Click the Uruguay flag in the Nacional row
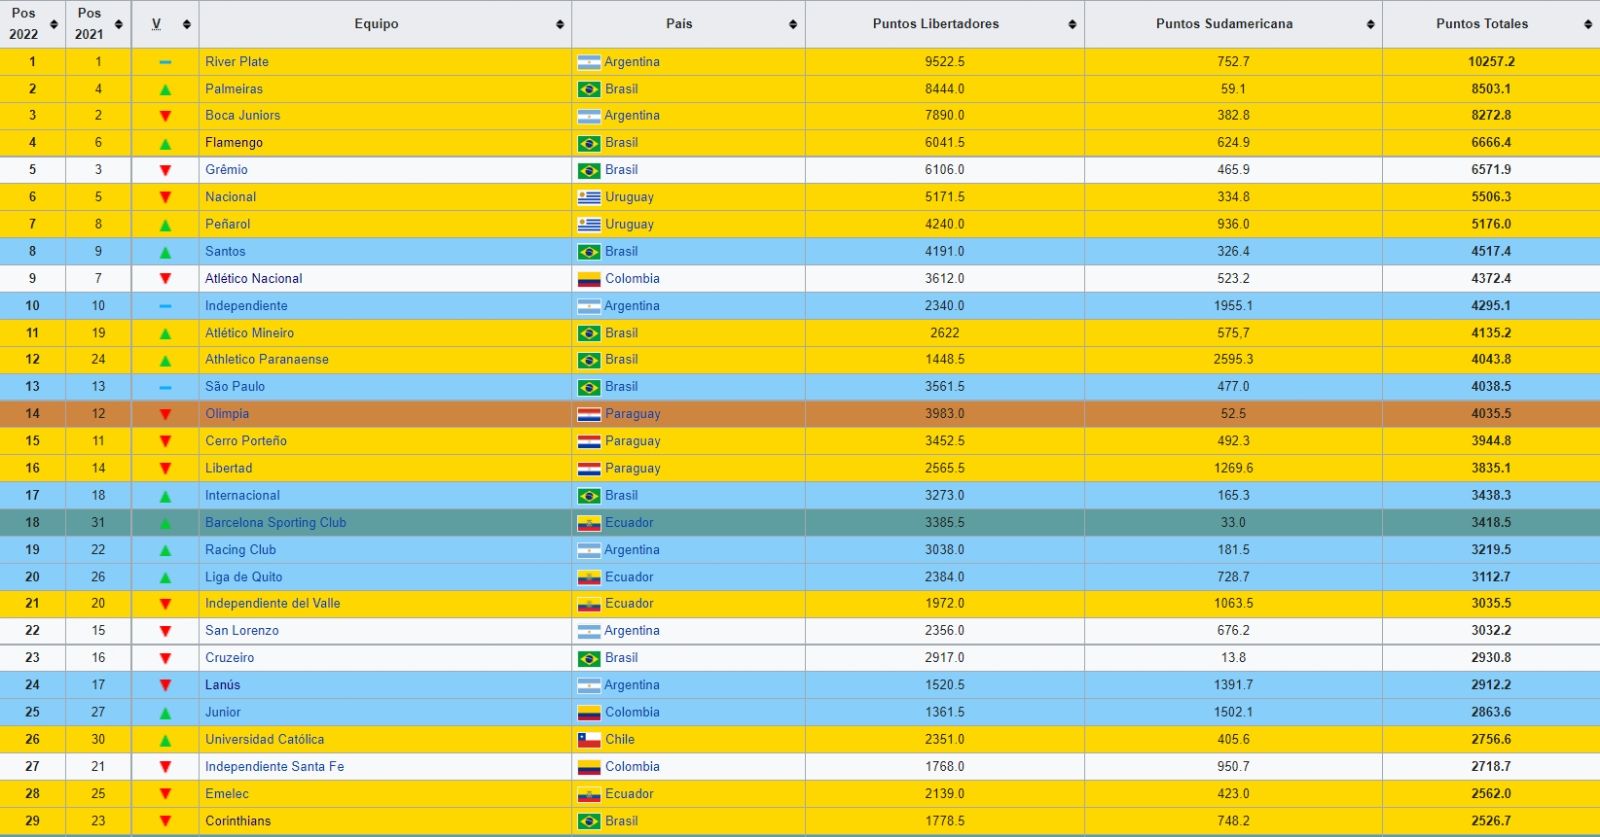Image resolution: width=1600 pixels, height=837 pixels. tap(589, 197)
